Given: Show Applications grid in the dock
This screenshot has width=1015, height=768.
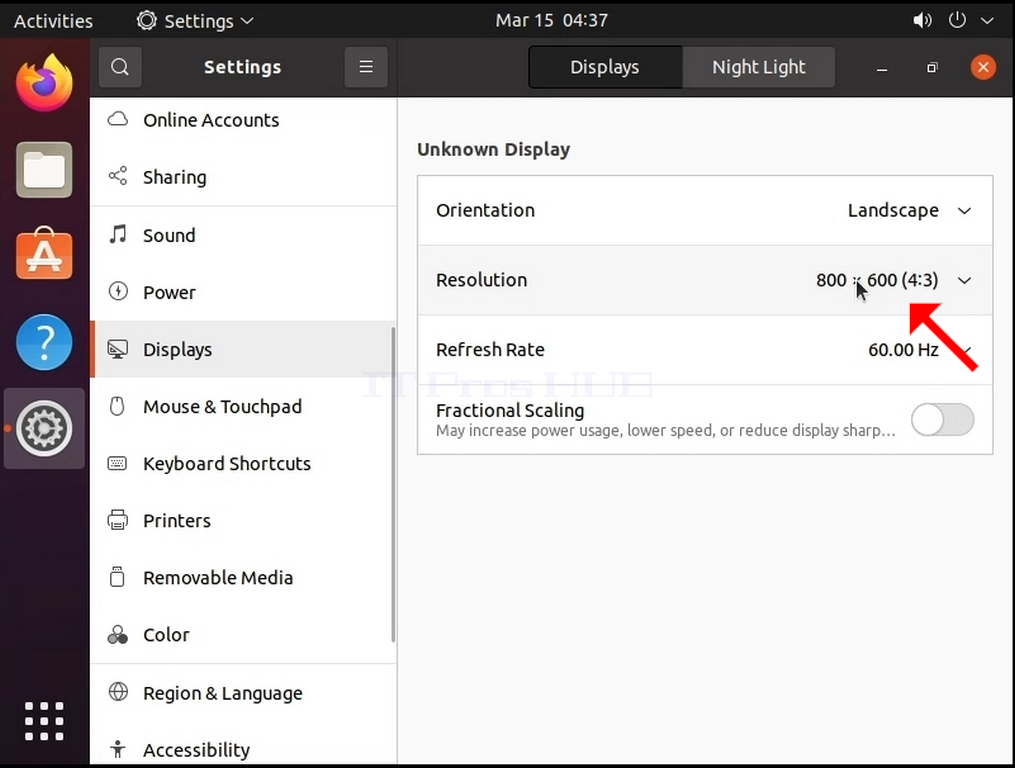Looking at the screenshot, I should click(44, 721).
